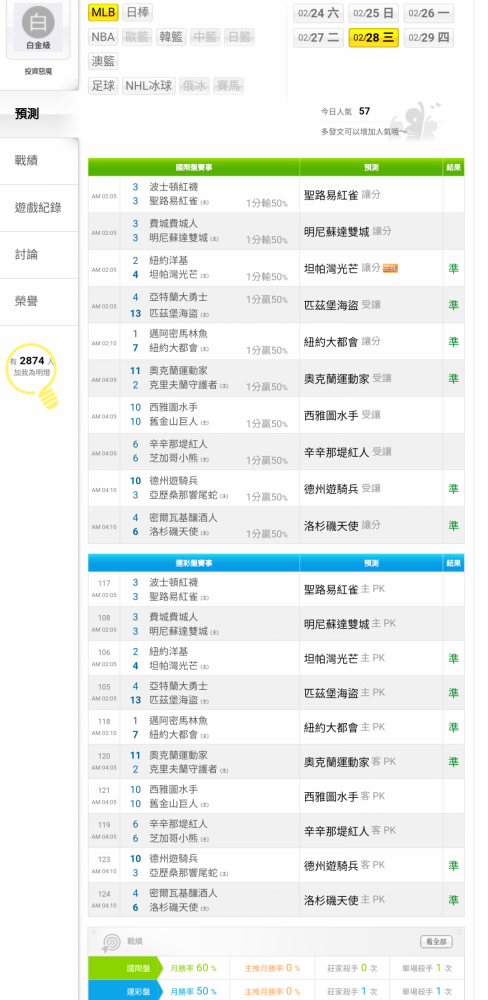488x1000 pixels.
Task: Open the 遊戲紀錄 sidebar section
Action: pos(40,208)
